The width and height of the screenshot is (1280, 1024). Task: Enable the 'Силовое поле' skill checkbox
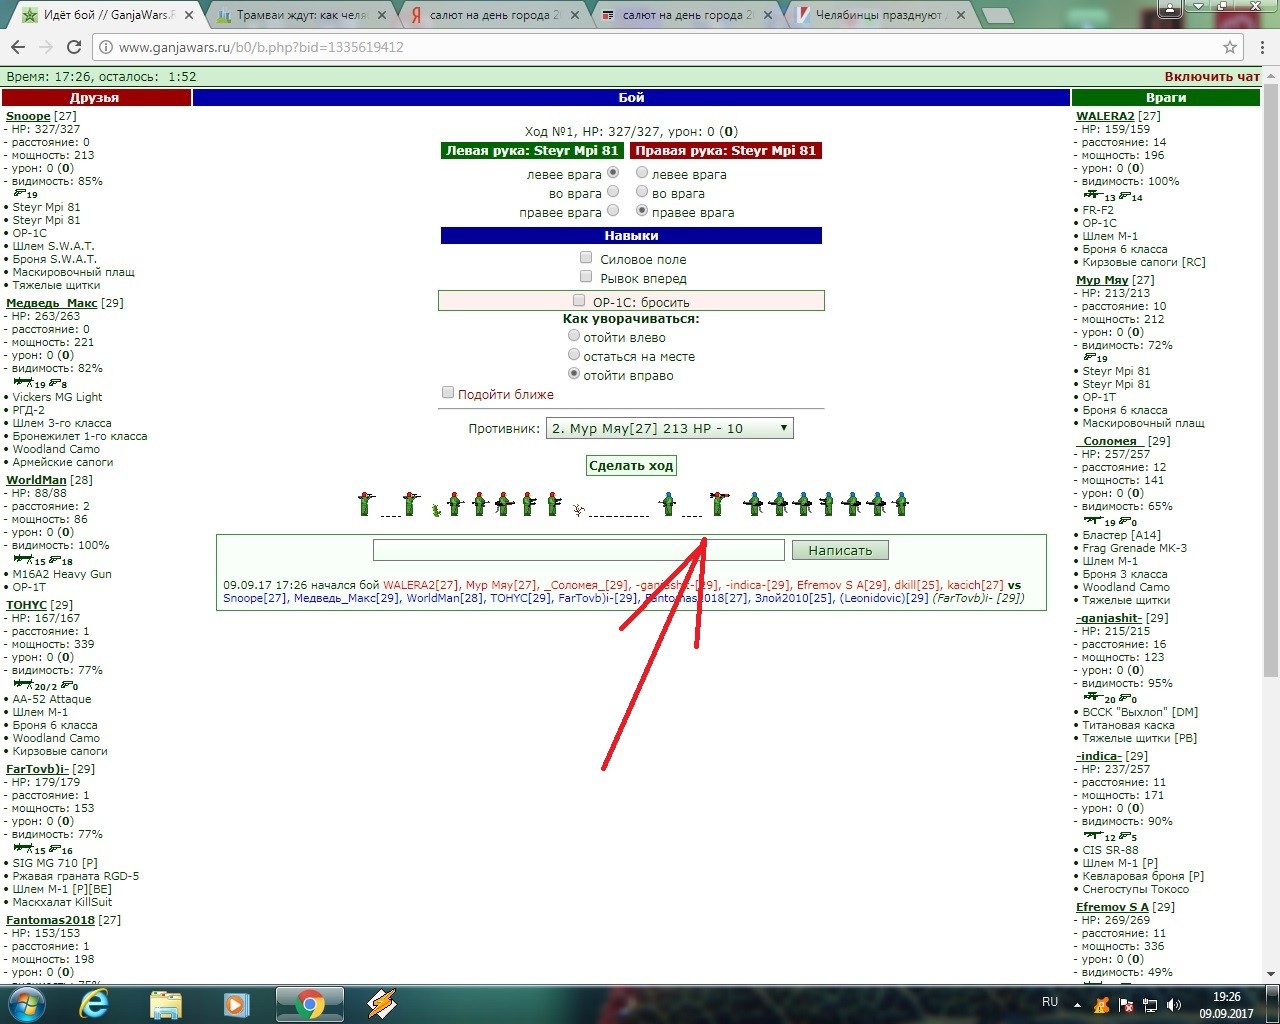click(x=586, y=258)
